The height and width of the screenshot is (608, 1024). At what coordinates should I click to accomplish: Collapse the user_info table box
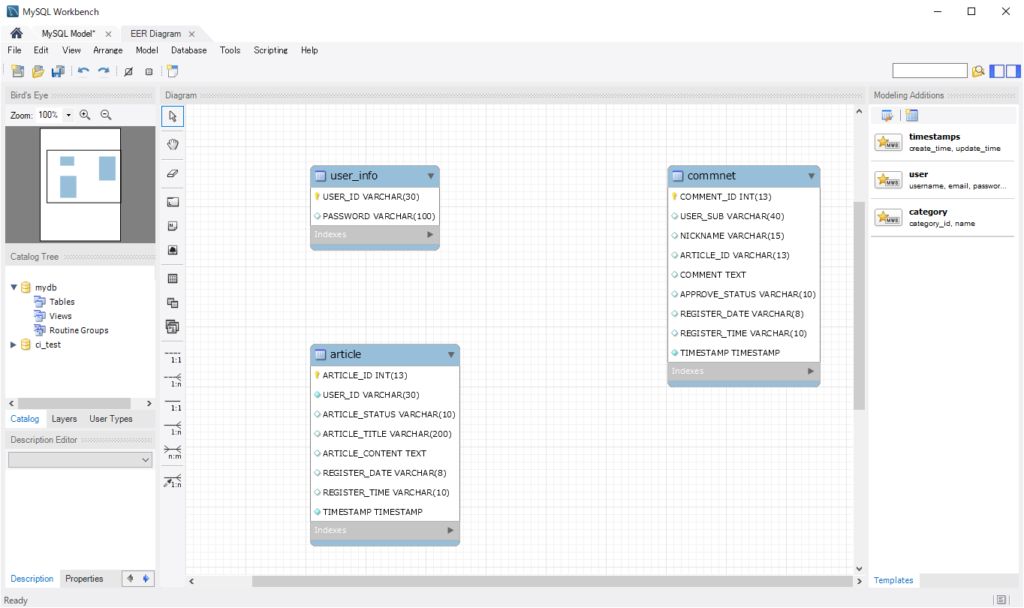(x=430, y=176)
